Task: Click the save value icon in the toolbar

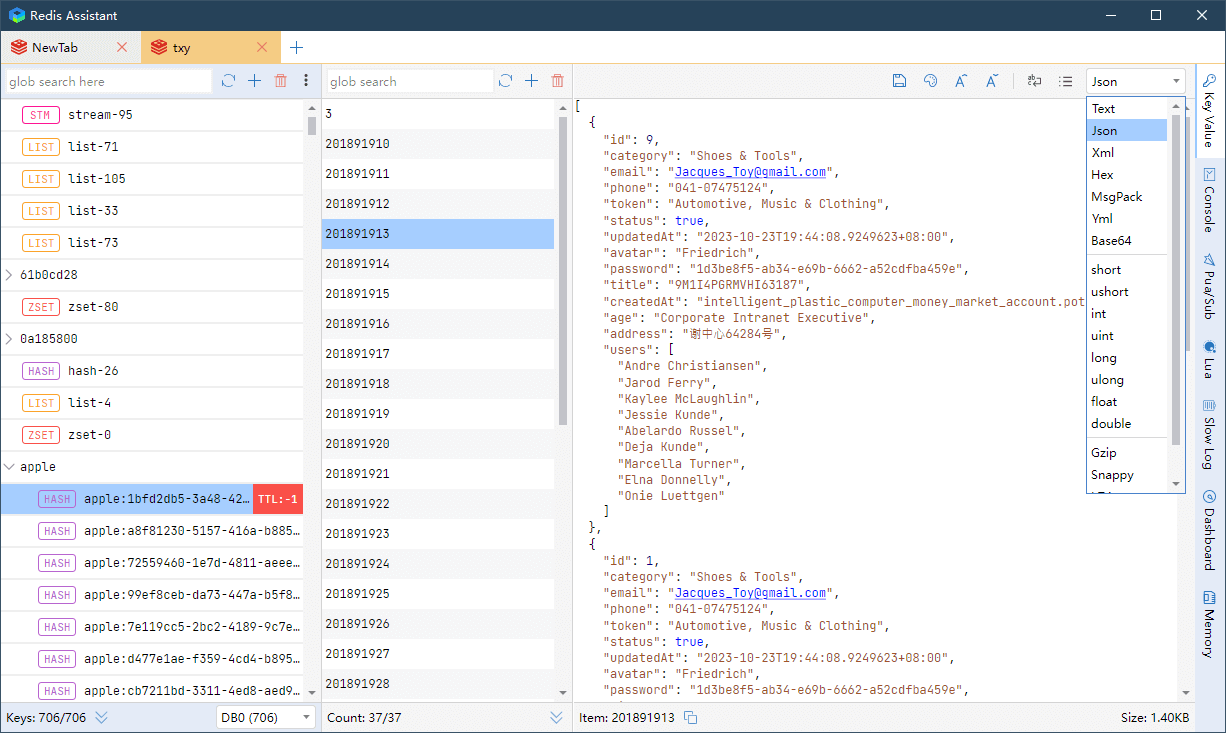Action: click(899, 81)
